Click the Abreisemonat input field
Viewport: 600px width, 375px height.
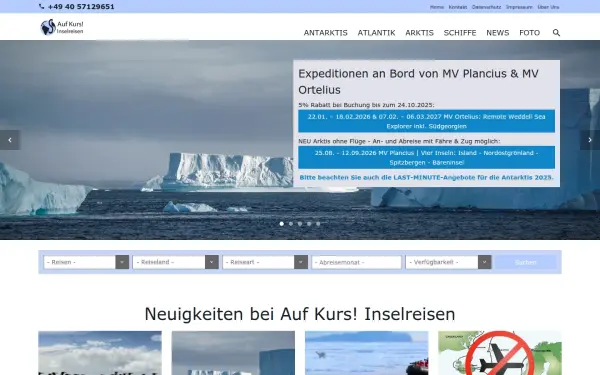[357, 262]
